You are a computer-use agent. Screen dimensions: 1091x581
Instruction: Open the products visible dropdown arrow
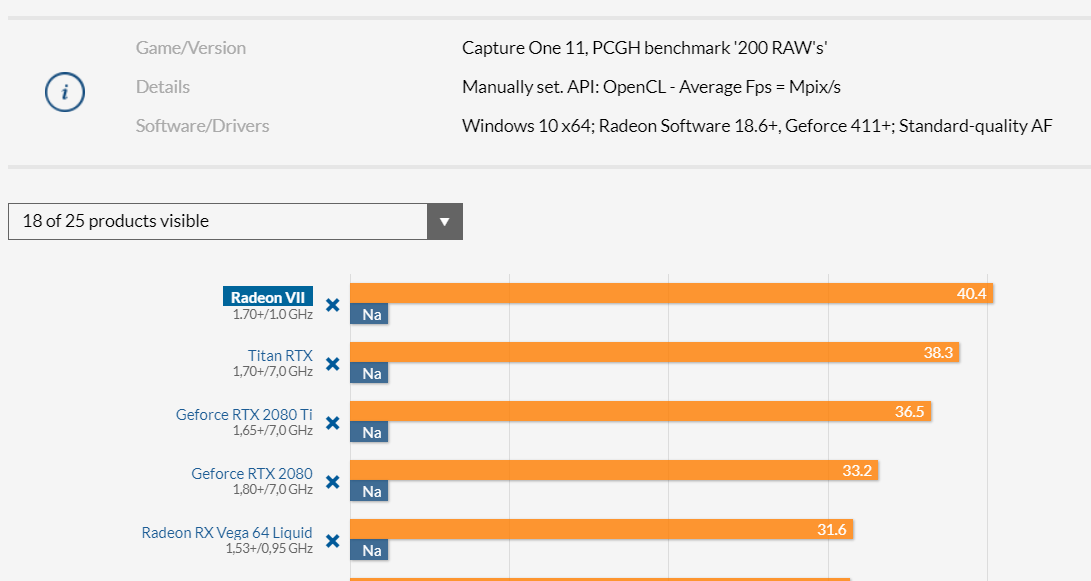pos(445,221)
